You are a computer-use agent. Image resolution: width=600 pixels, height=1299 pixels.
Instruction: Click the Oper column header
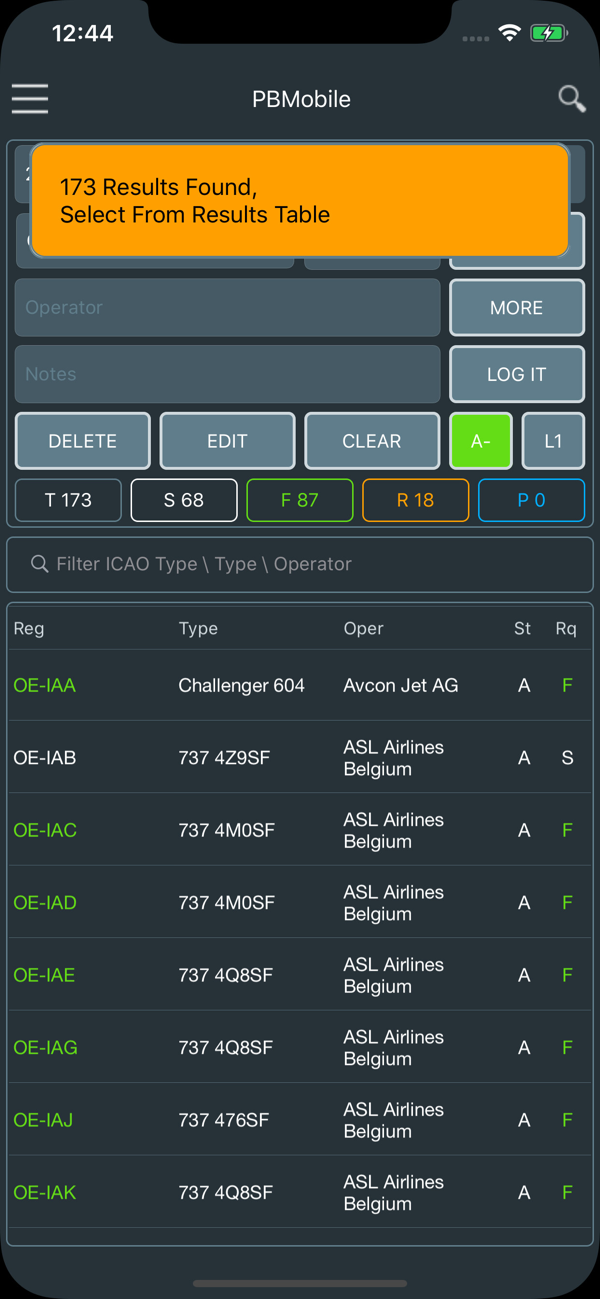(364, 629)
